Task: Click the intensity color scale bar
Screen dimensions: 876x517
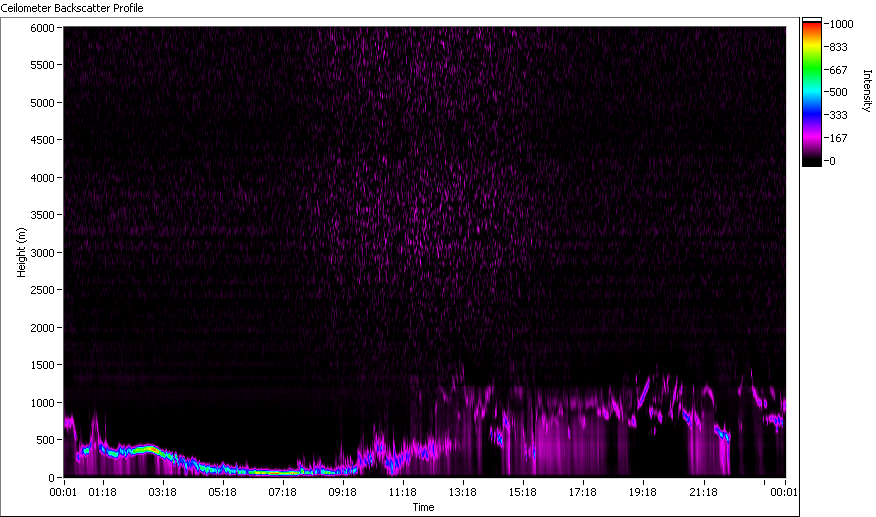Action: pyautogui.click(x=812, y=92)
